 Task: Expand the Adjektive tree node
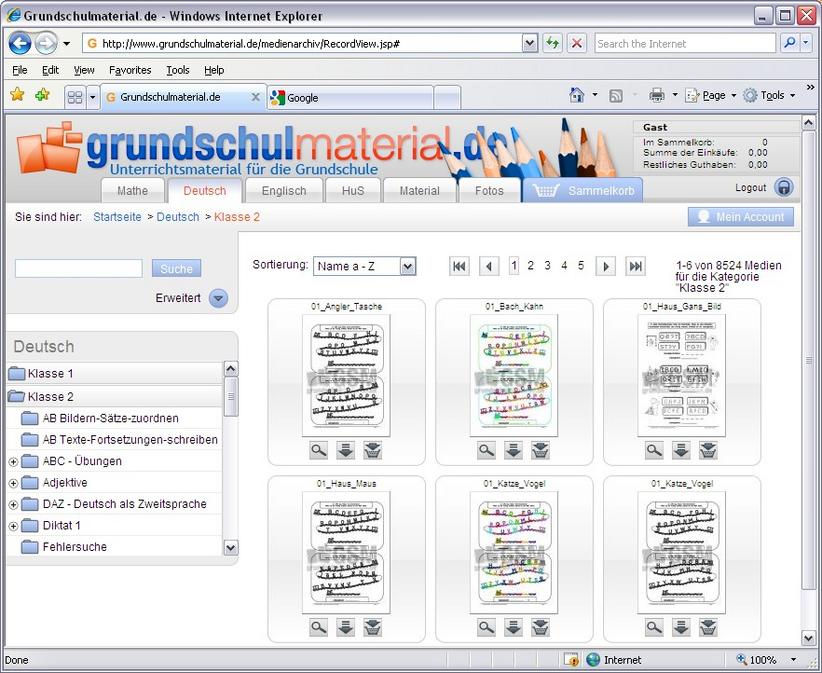click(13, 483)
